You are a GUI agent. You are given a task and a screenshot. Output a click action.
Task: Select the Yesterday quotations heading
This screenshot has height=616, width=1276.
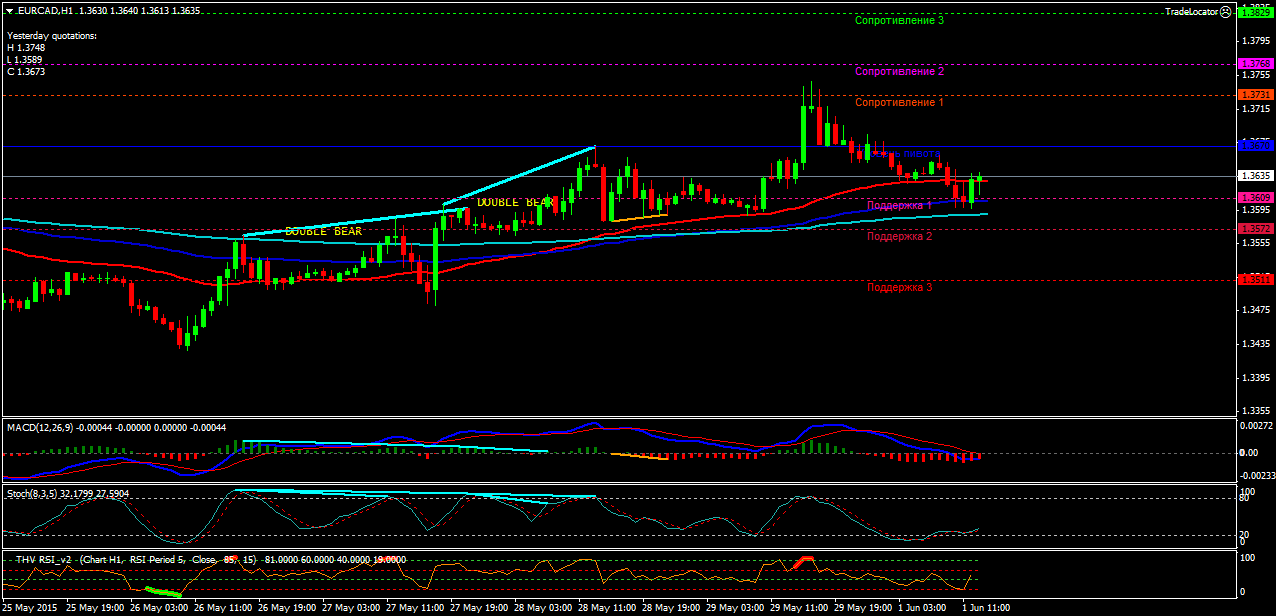coord(51,36)
